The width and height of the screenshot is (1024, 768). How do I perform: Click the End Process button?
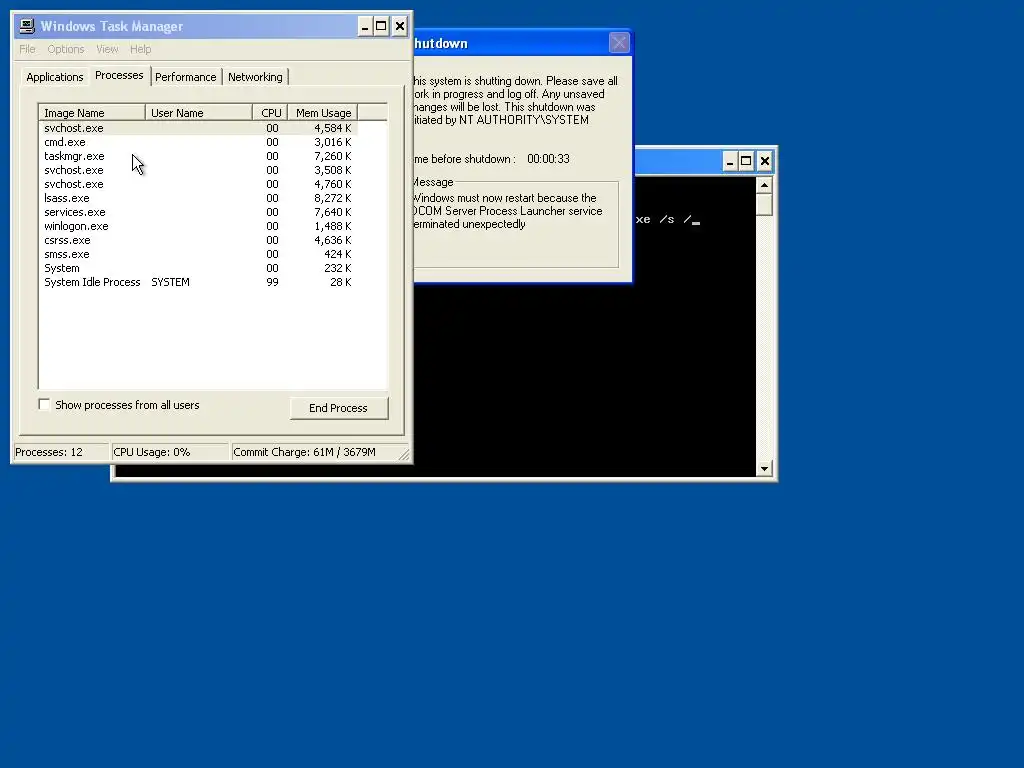click(338, 408)
